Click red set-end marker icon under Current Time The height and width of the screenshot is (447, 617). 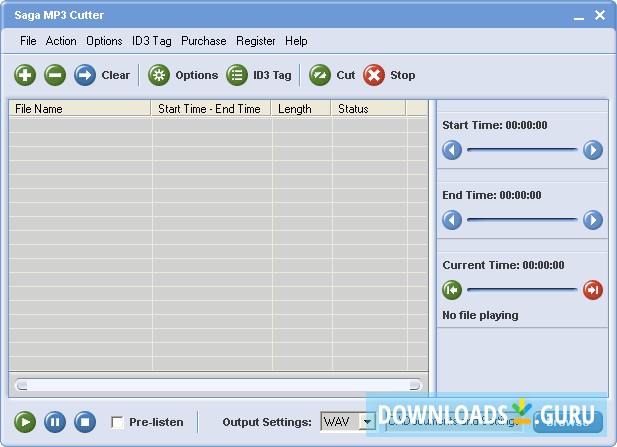593,290
